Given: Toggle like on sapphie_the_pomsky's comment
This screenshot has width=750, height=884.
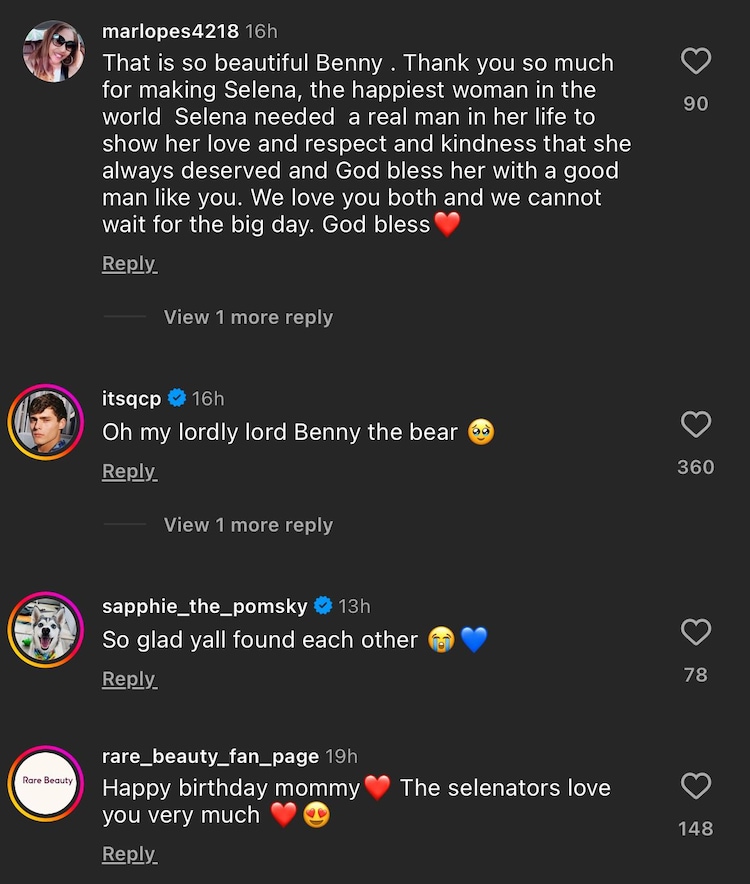Looking at the screenshot, I should [695, 631].
